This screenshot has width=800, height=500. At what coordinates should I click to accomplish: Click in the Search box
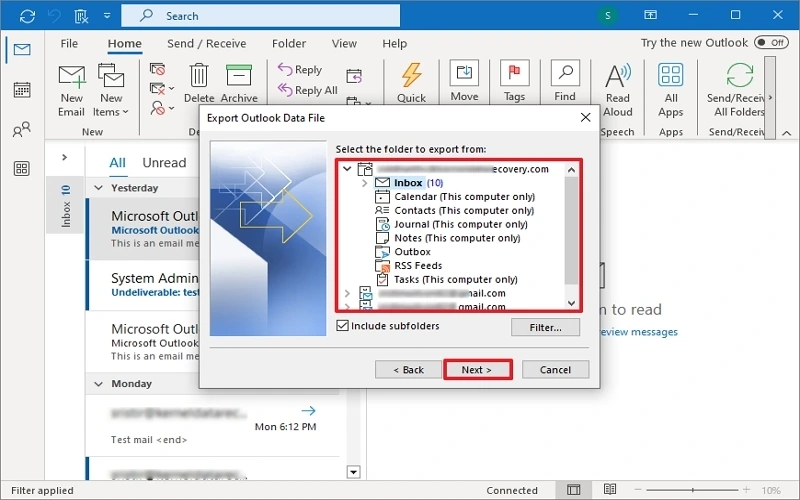click(x=261, y=16)
